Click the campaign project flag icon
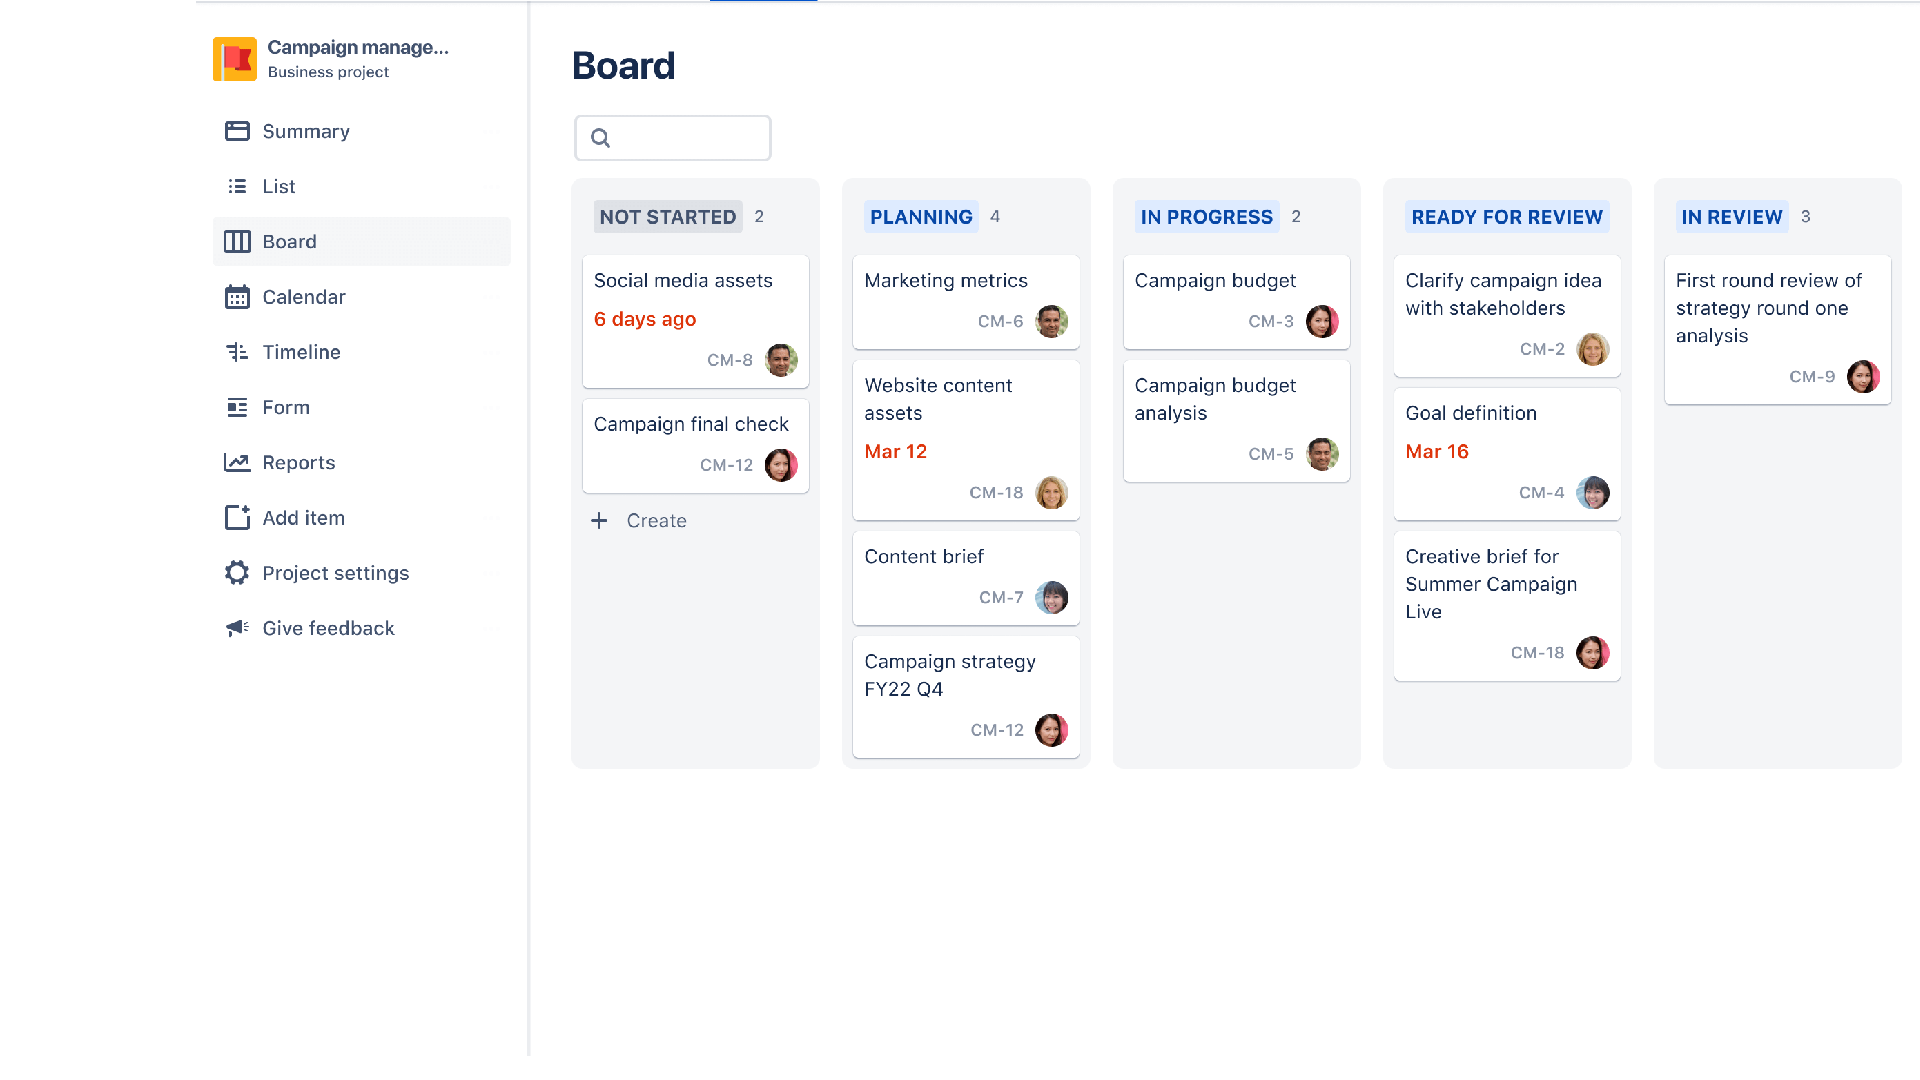1920x1080 pixels. point(235,59)
